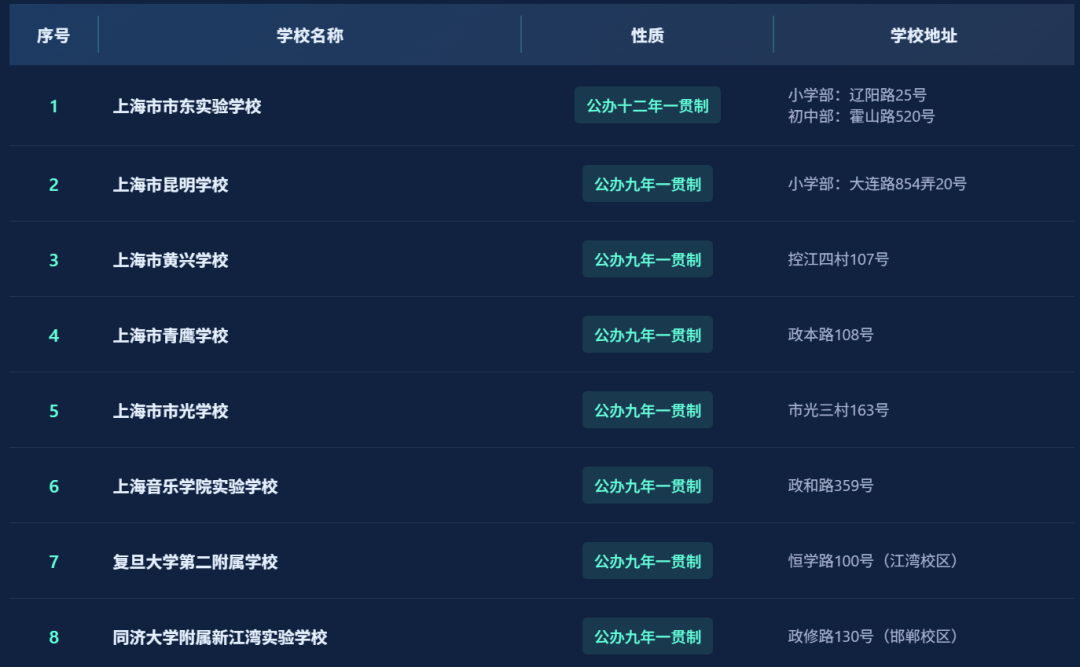
Task: Click the address 控江四村107号
Action: 838,260
